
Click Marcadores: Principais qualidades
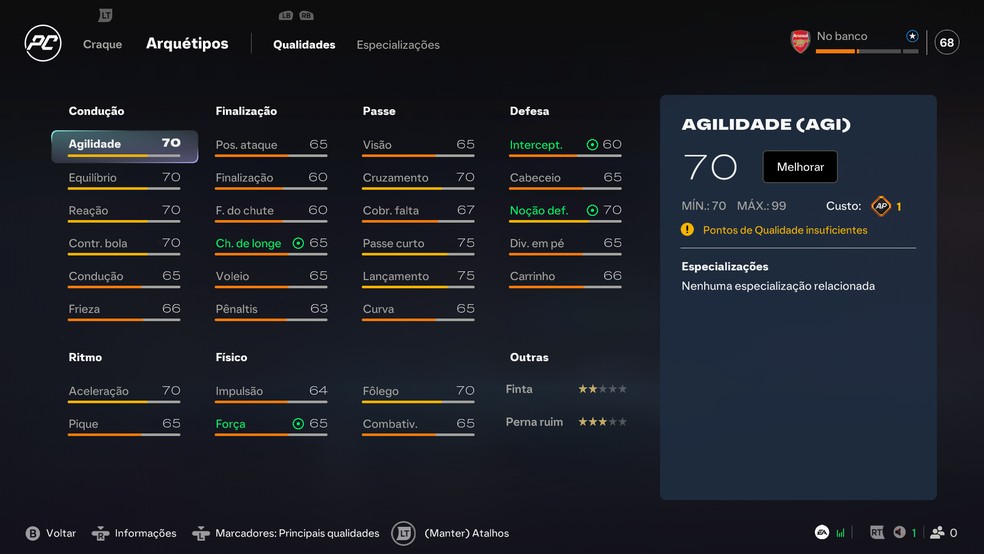pos(297,533)
